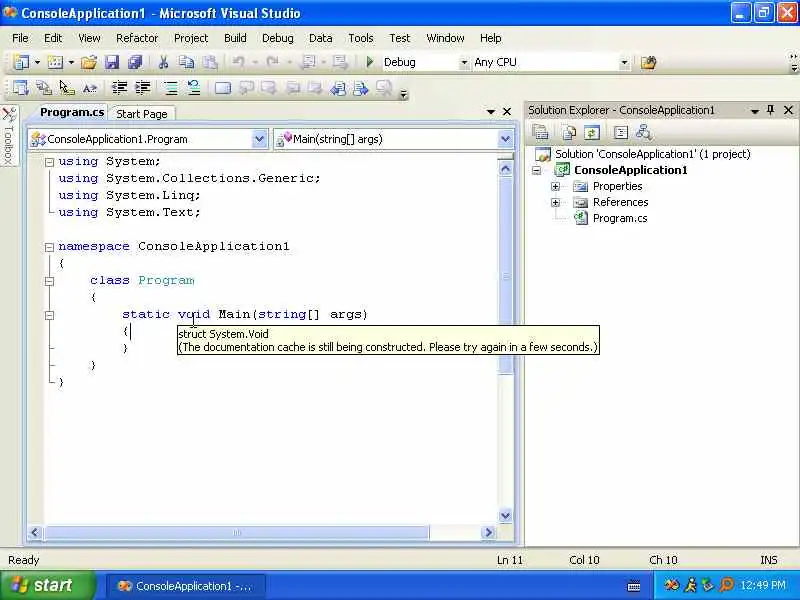Collapse the namespace ConsoleApplication1 block

click(x=49, y=247)
